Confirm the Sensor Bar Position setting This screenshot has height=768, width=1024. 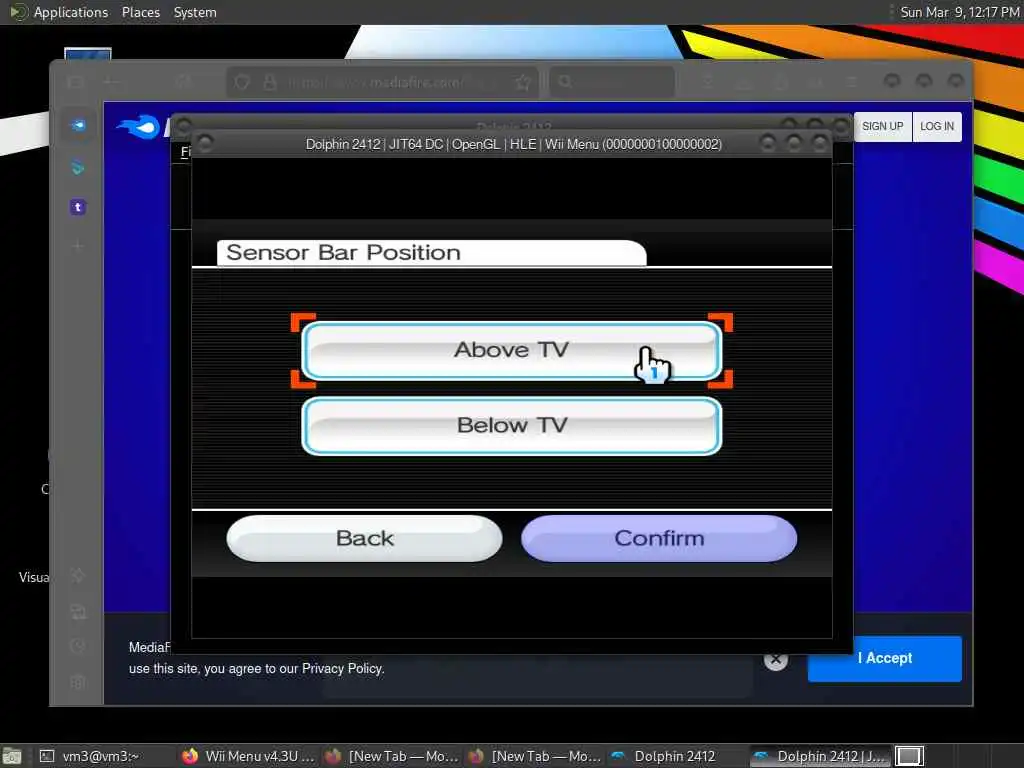(659, 538)
